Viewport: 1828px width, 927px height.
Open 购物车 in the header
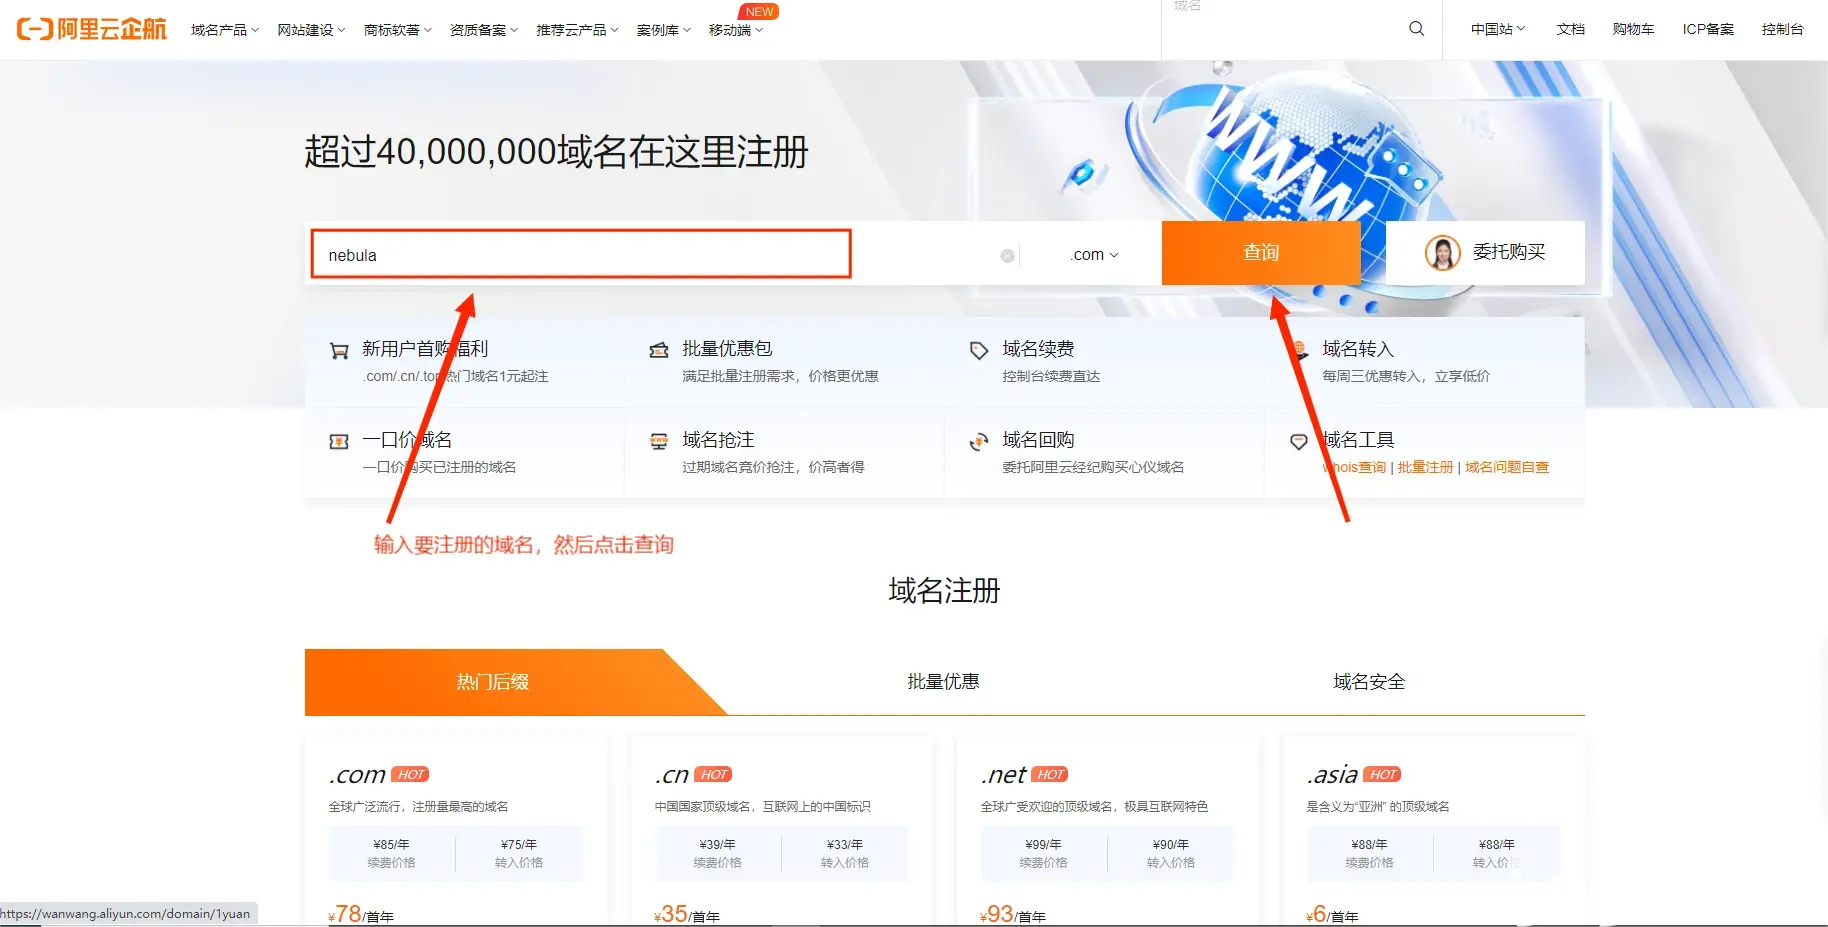coord(1633,29)
